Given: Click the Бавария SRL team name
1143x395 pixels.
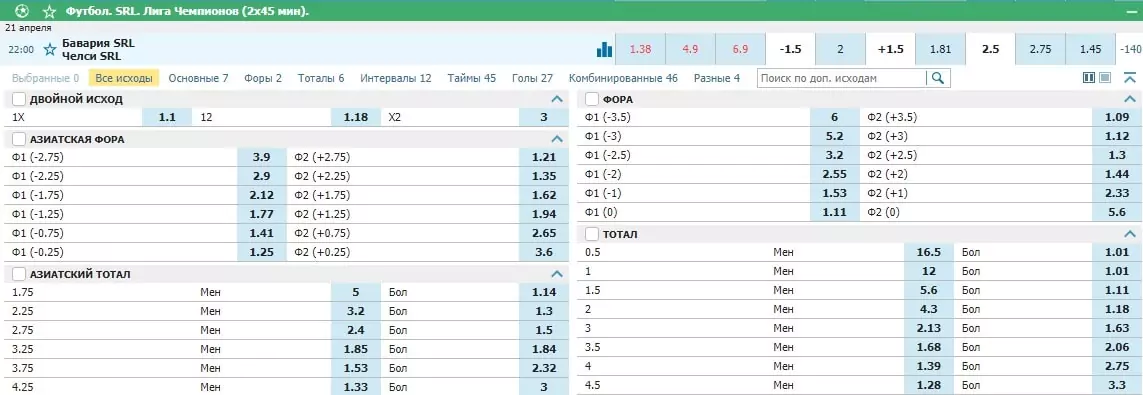Looking at the screenshot, I should tap(98, 43).
